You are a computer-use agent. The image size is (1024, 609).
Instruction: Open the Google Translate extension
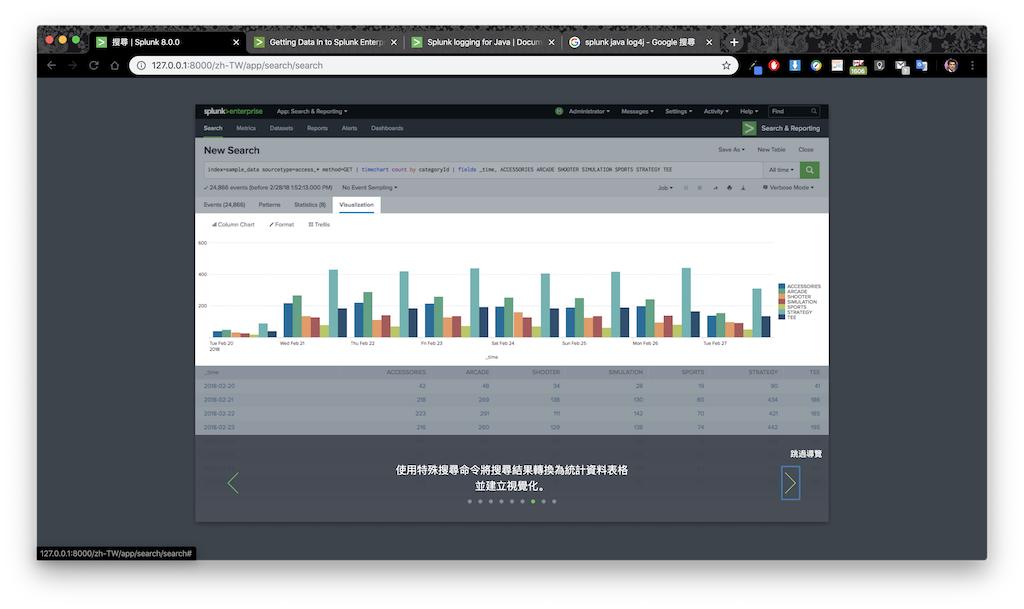coord(921,65)
